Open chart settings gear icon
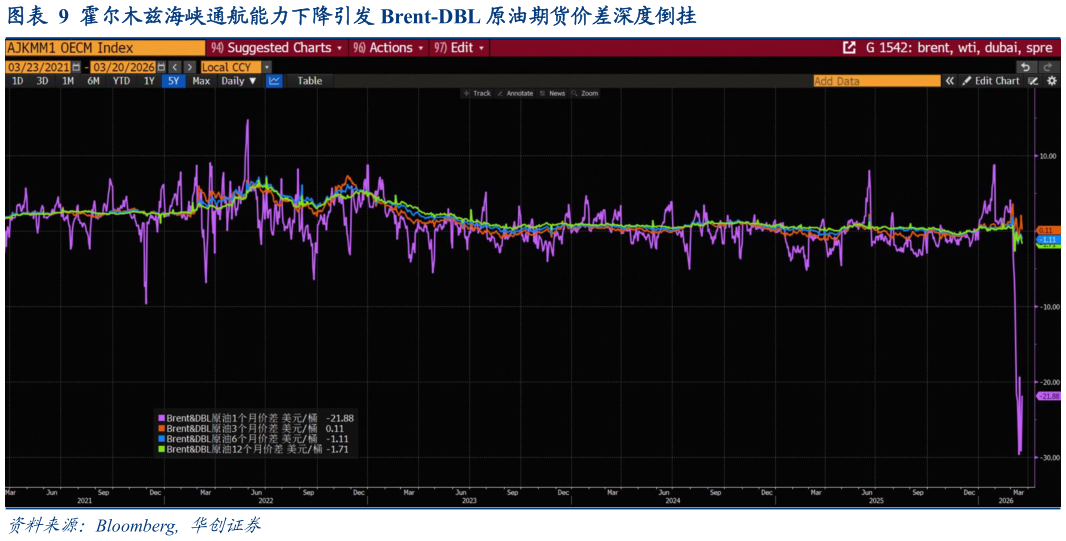Viewport: 1066px width, 541px height. 1051,81
